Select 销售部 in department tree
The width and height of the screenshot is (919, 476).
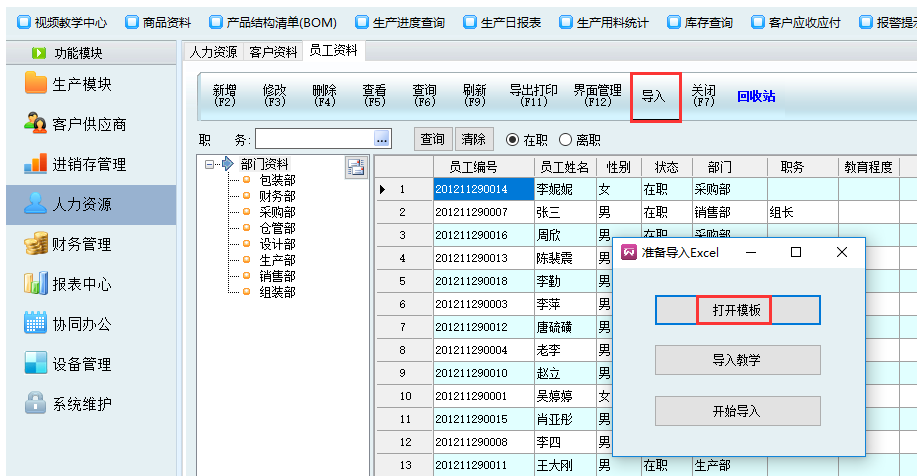[277, 276]
